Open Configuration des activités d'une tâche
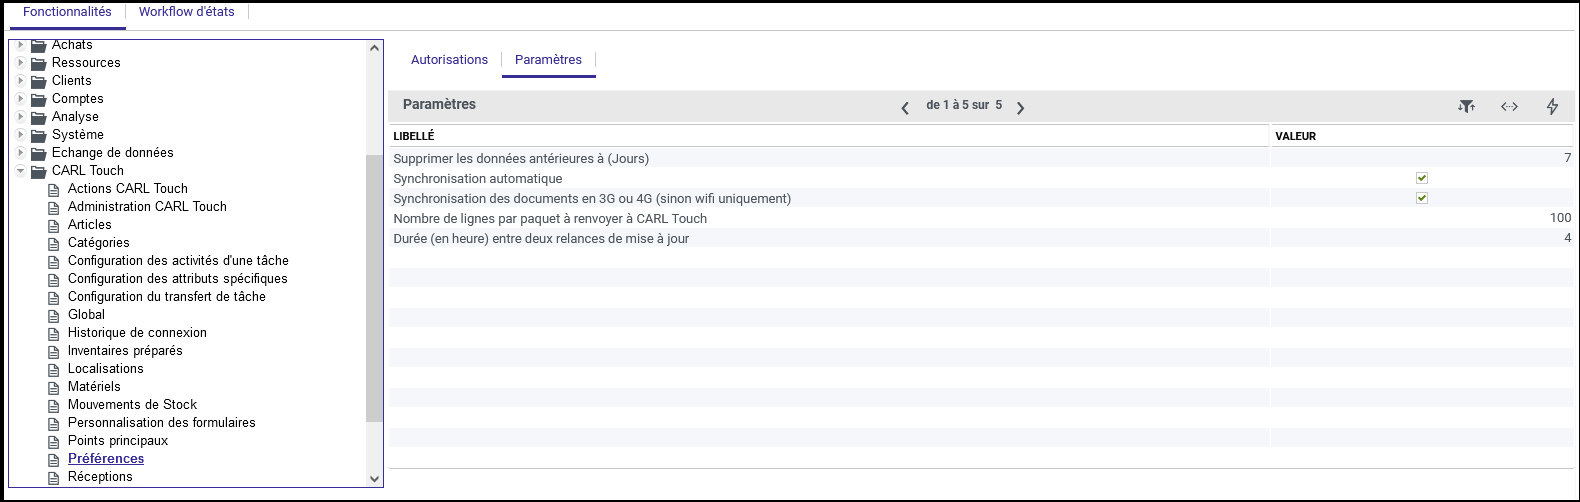Image resolution: width=1580 pixels, height=502 pixels. pos(178,261)
